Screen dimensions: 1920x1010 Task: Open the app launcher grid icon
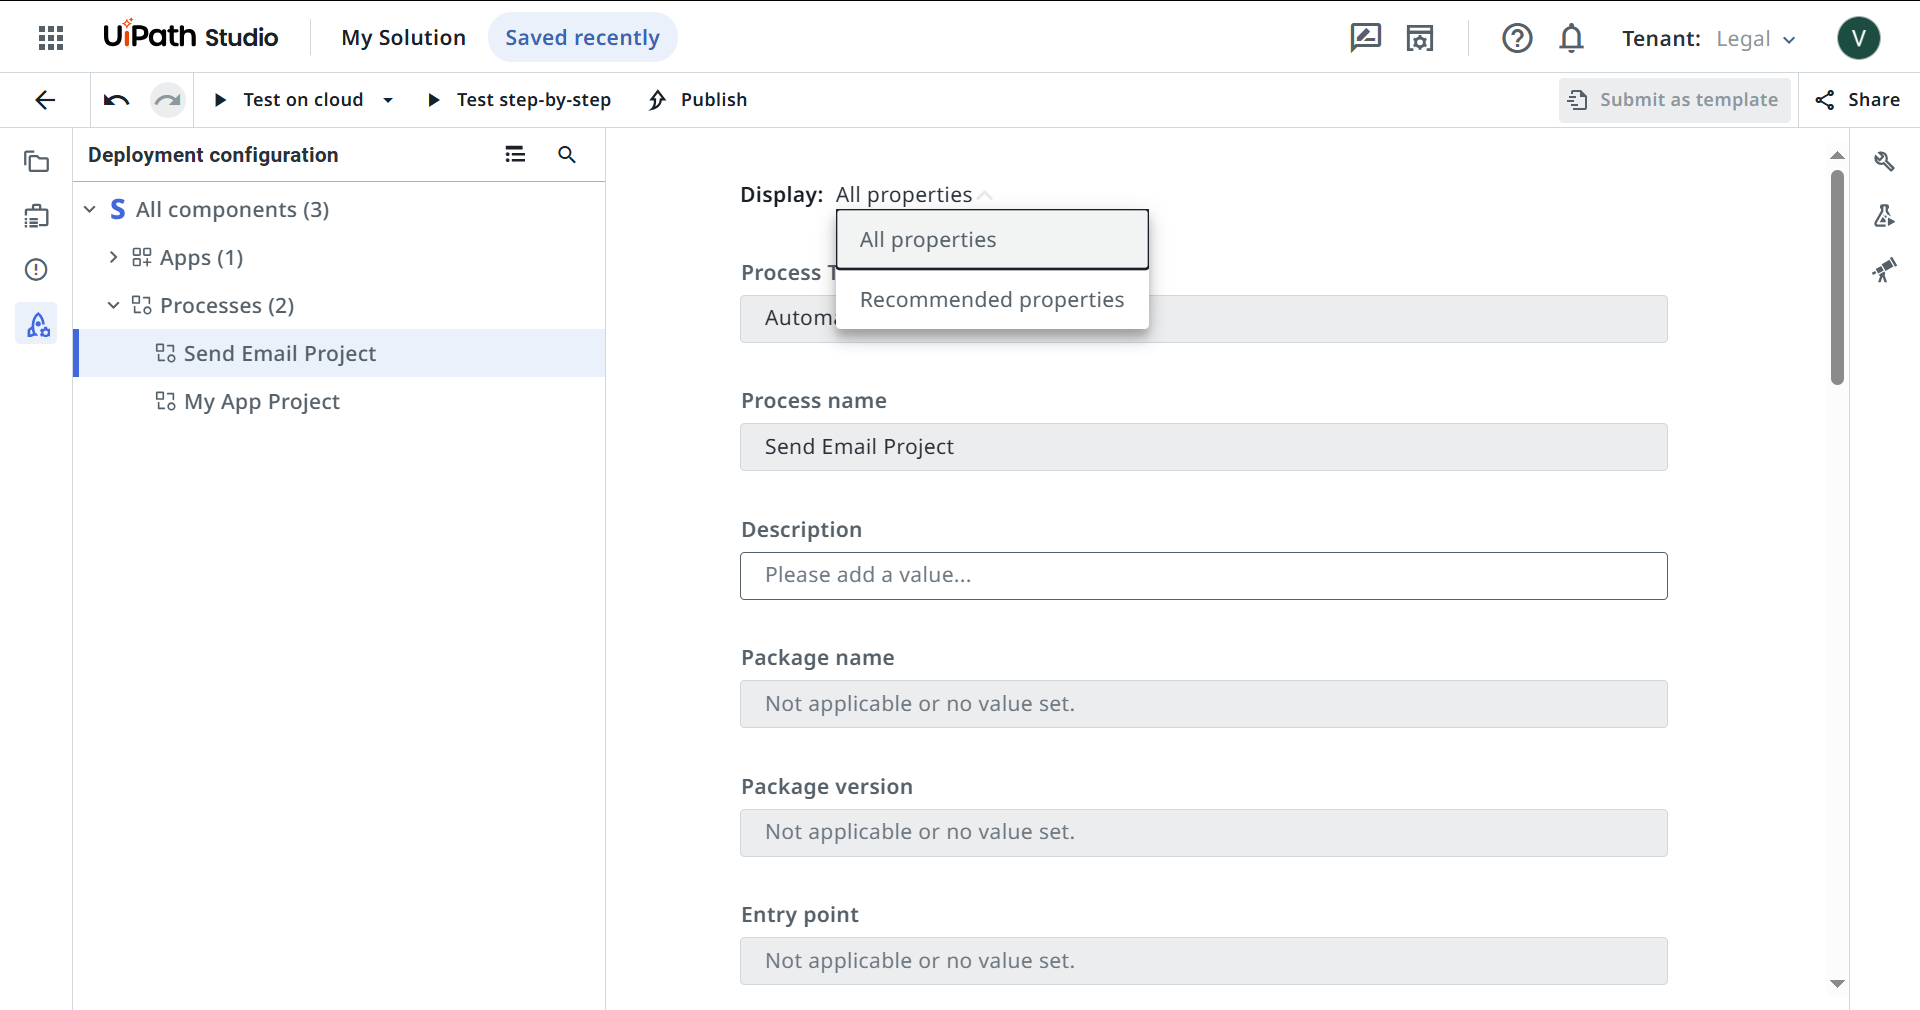(x=51, y=38)
